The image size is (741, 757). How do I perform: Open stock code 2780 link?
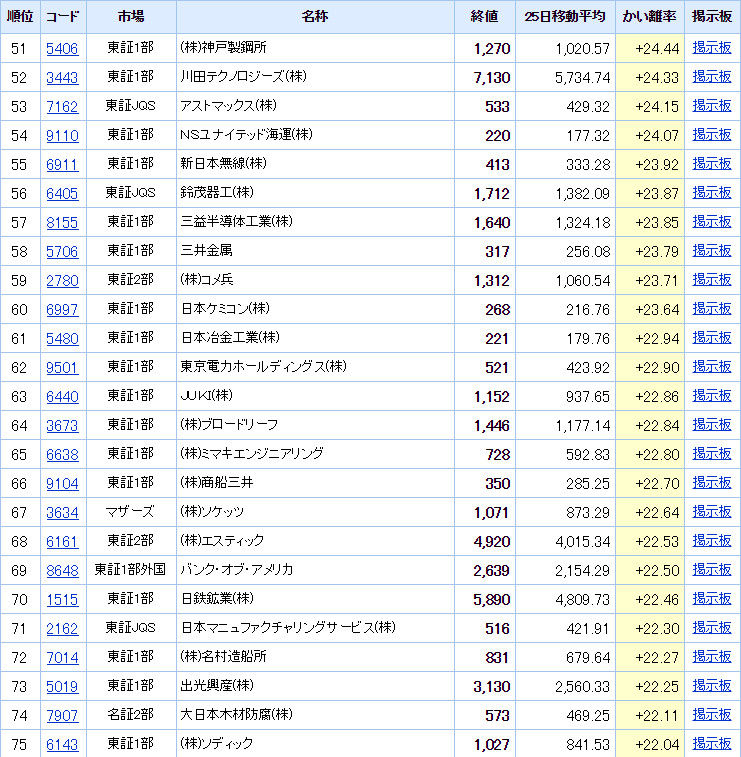point(62,280)
